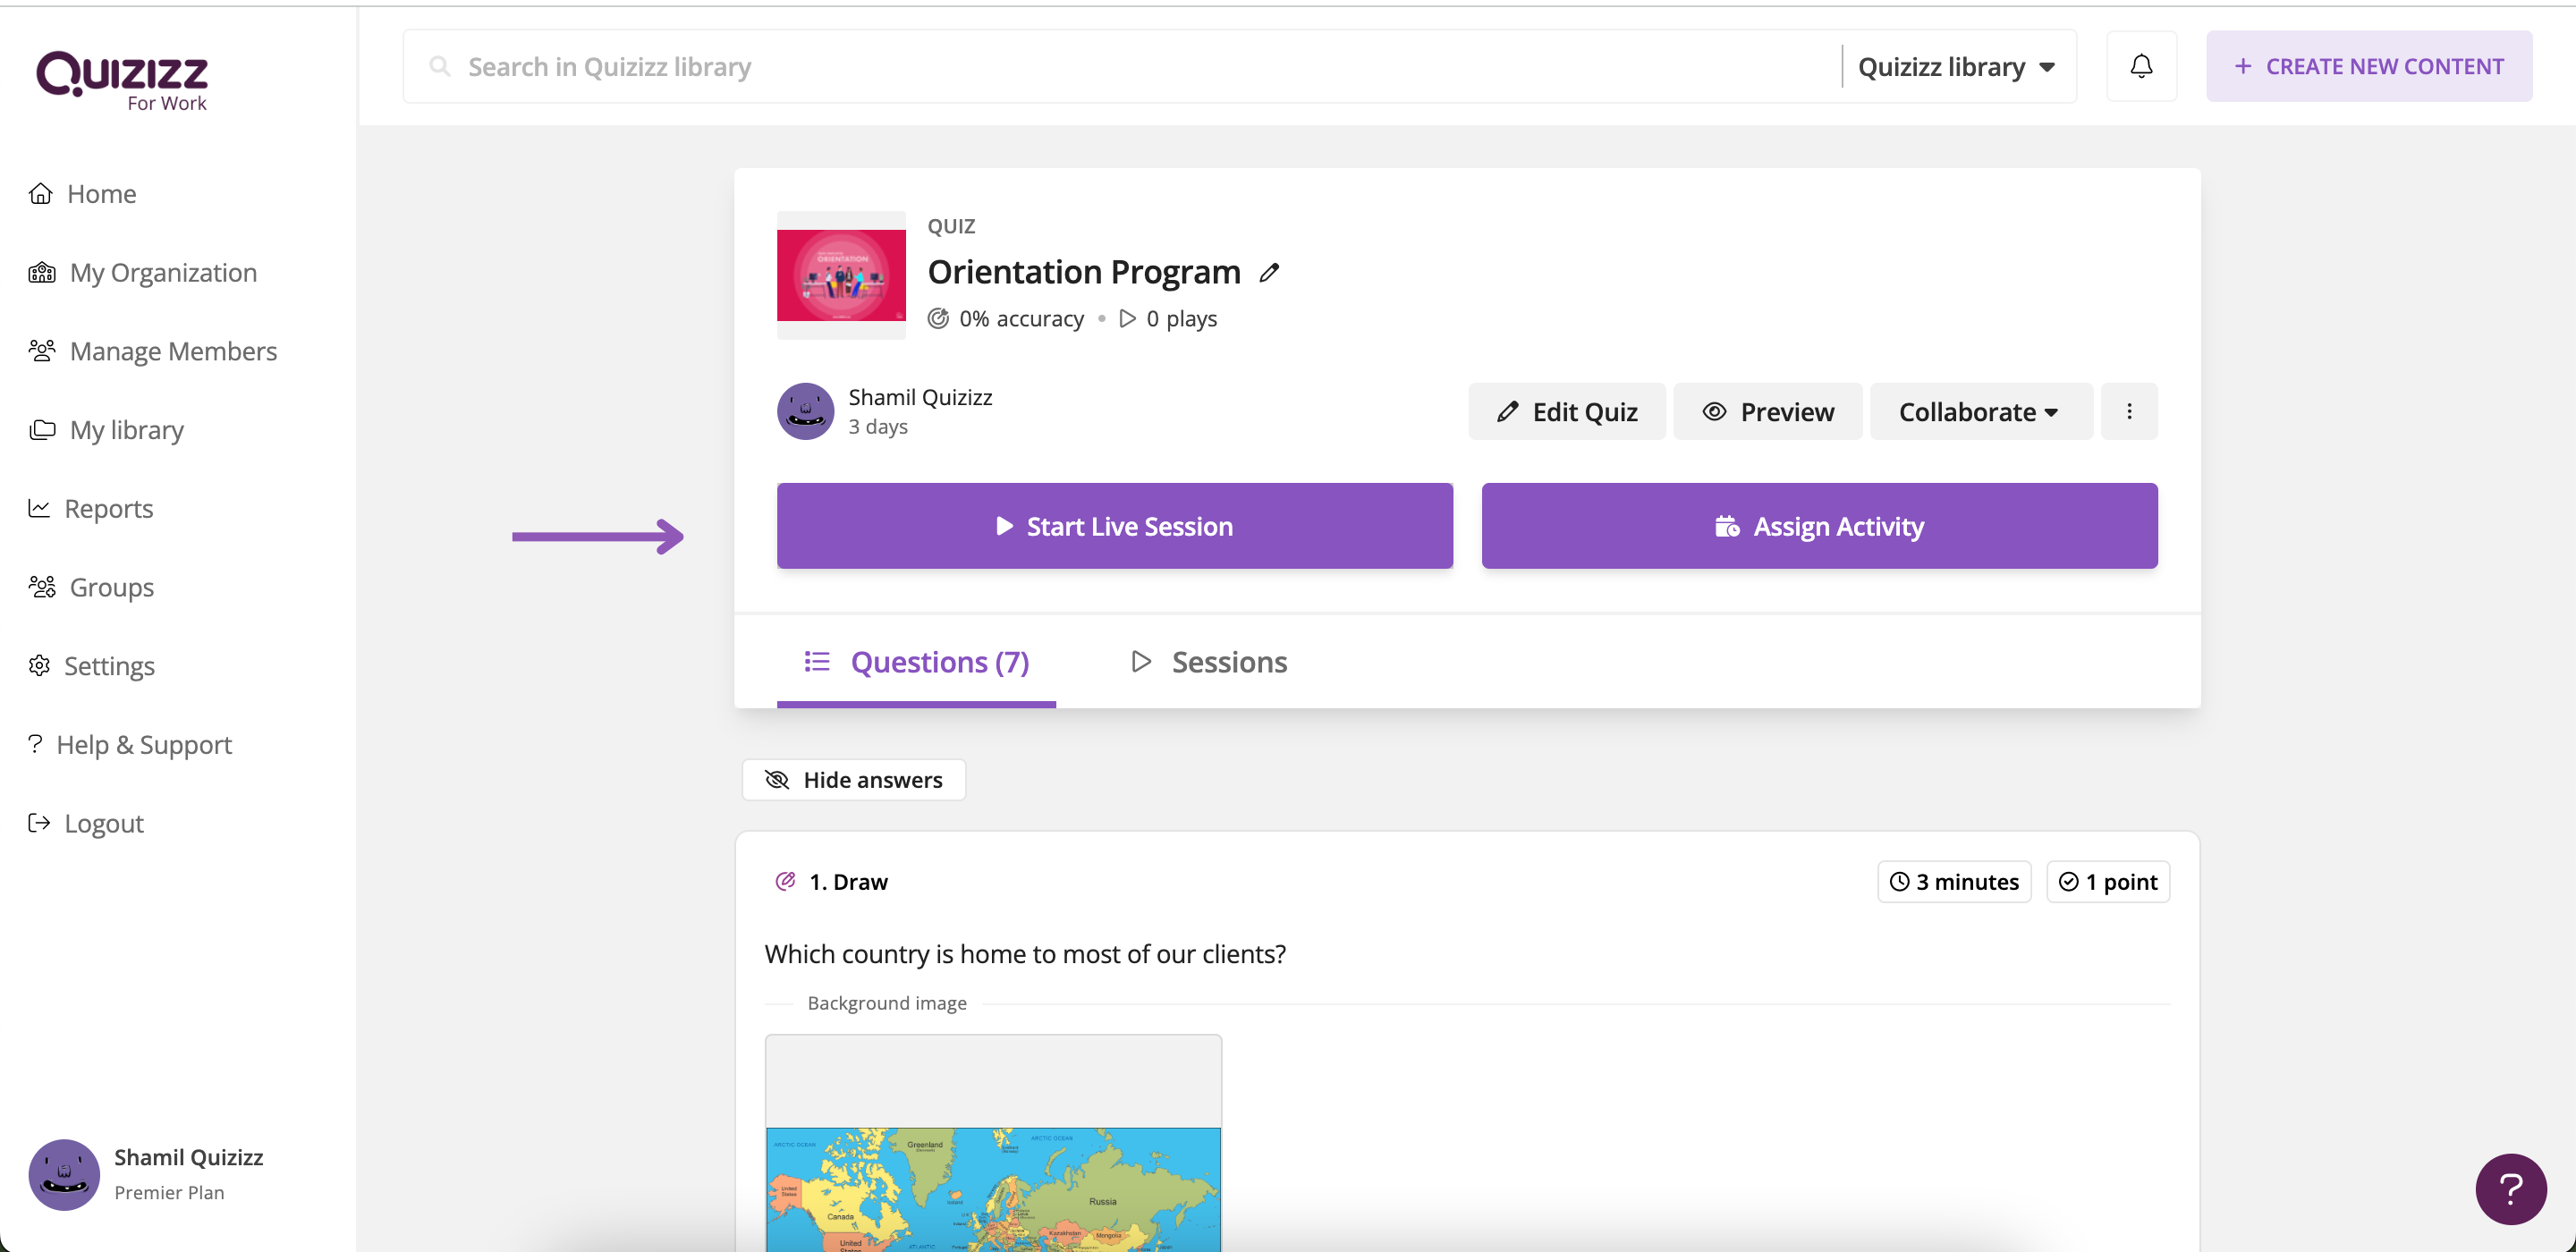The width and height of the screenshot is (2576, 1252).
Task: Click the Preview eye icon
Action: pos(1714,412)
